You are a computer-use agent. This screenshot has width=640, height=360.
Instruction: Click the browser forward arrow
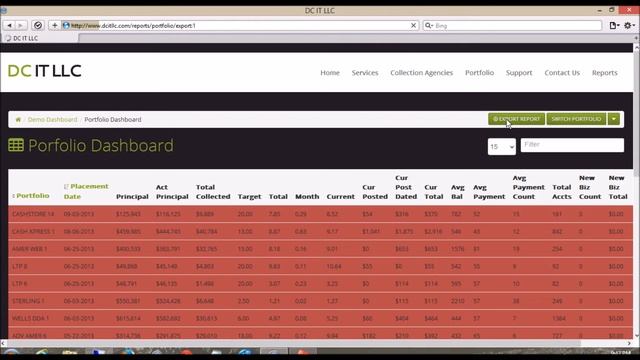pos(20,25)
